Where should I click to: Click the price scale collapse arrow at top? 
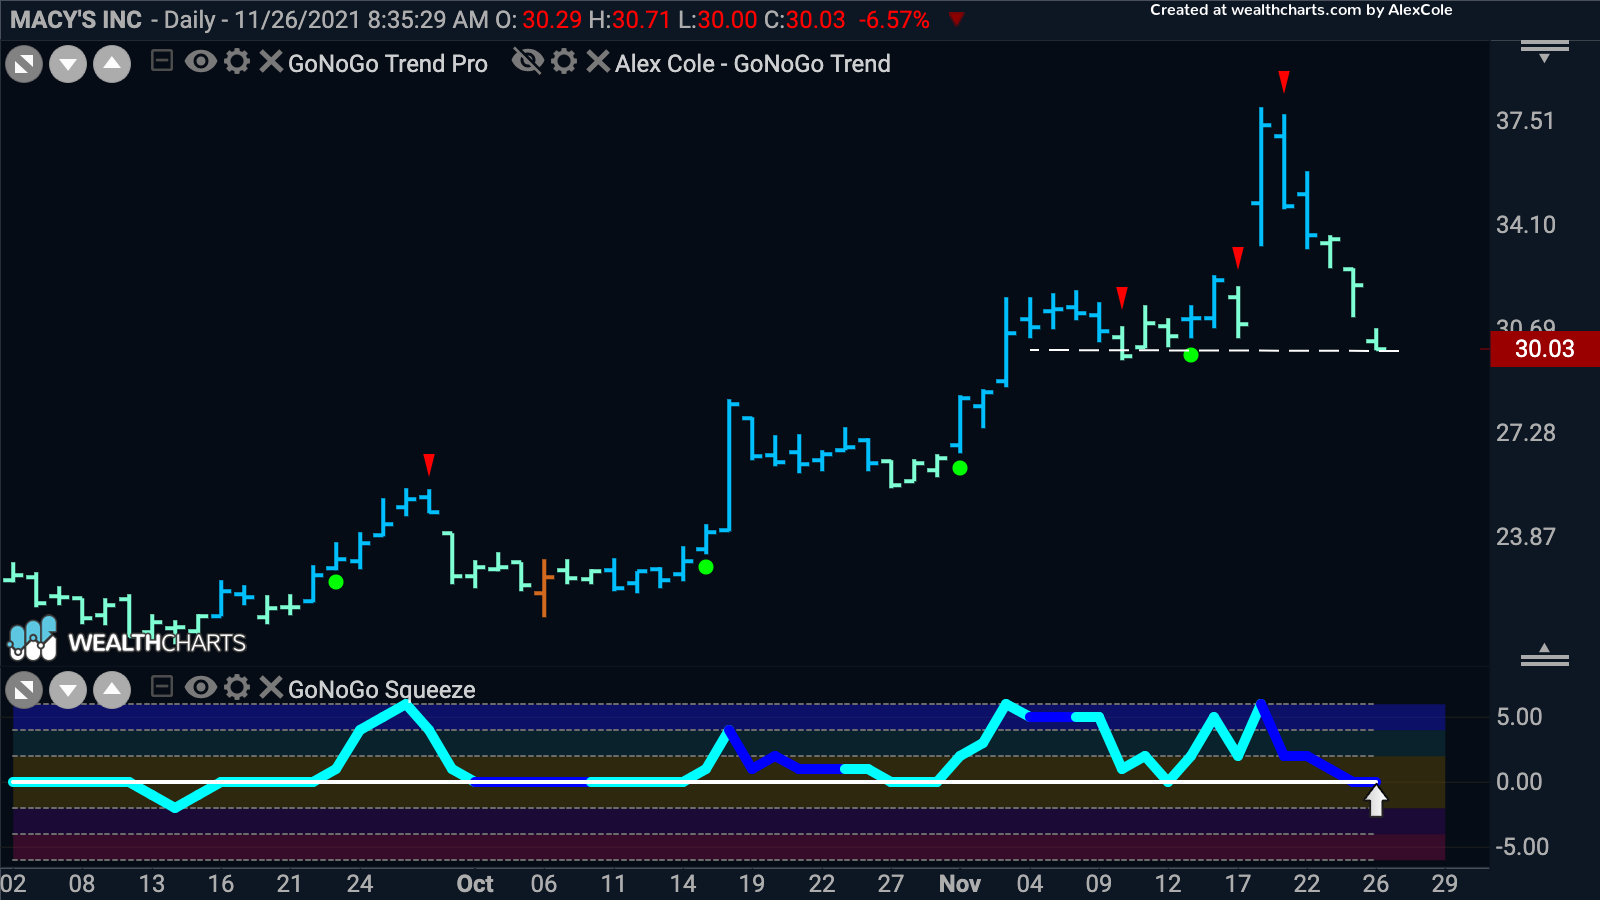(x=1545, y=52)
